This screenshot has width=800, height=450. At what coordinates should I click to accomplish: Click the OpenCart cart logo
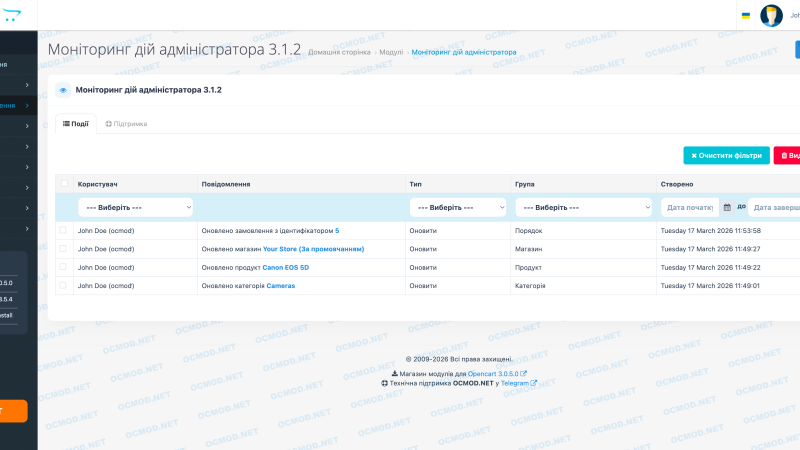[10, 15]
